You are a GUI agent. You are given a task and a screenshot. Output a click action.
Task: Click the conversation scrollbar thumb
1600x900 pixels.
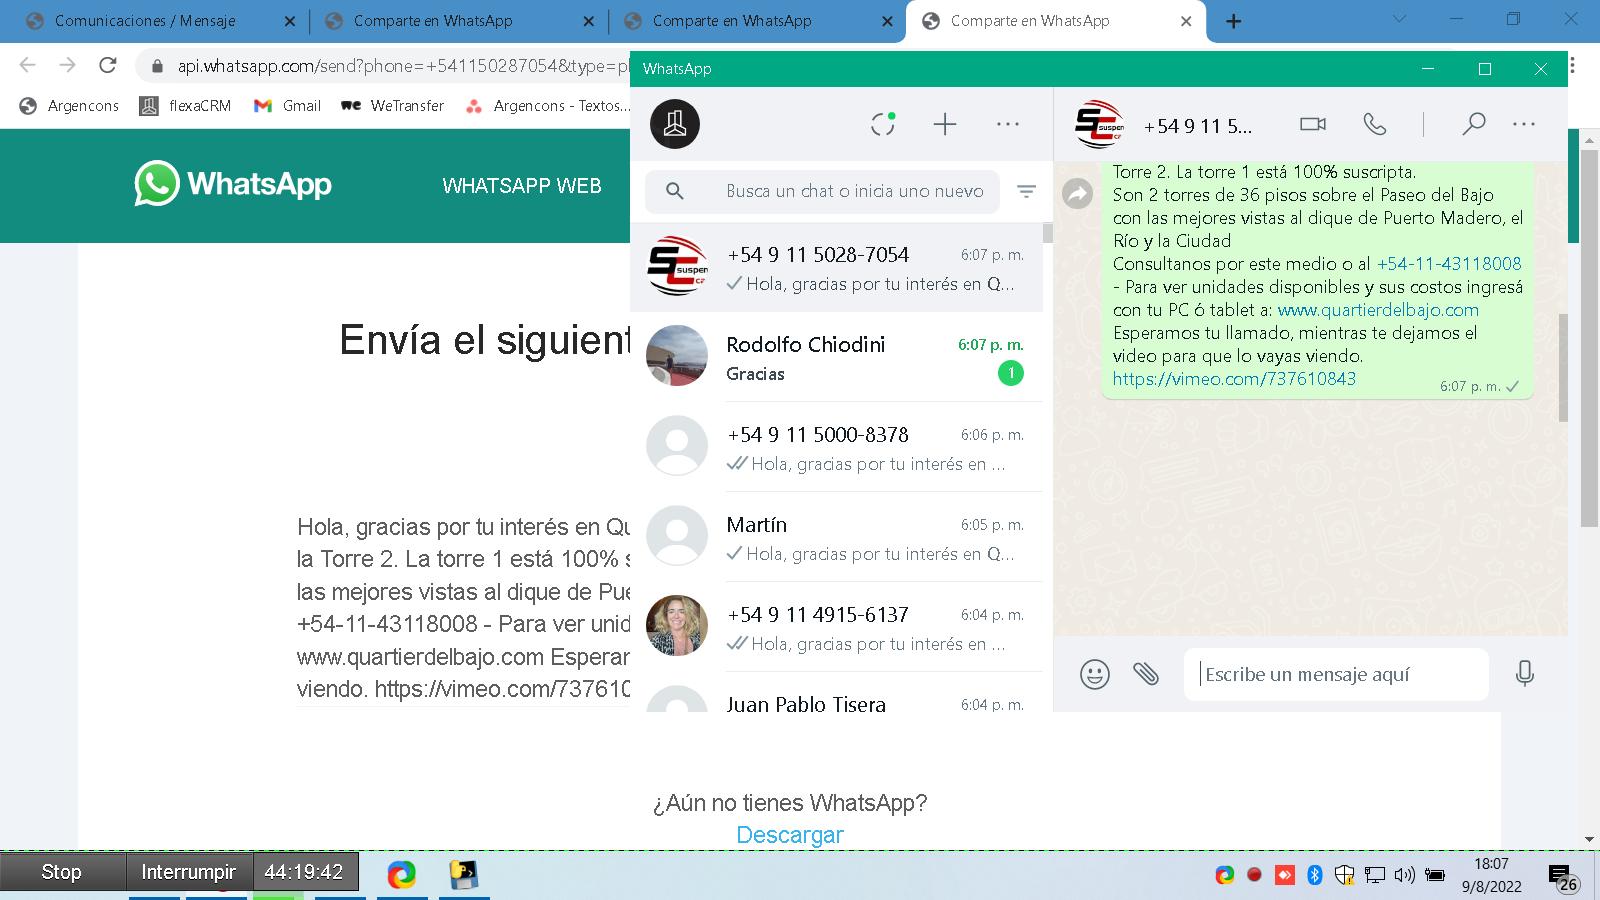(1563, 368)
